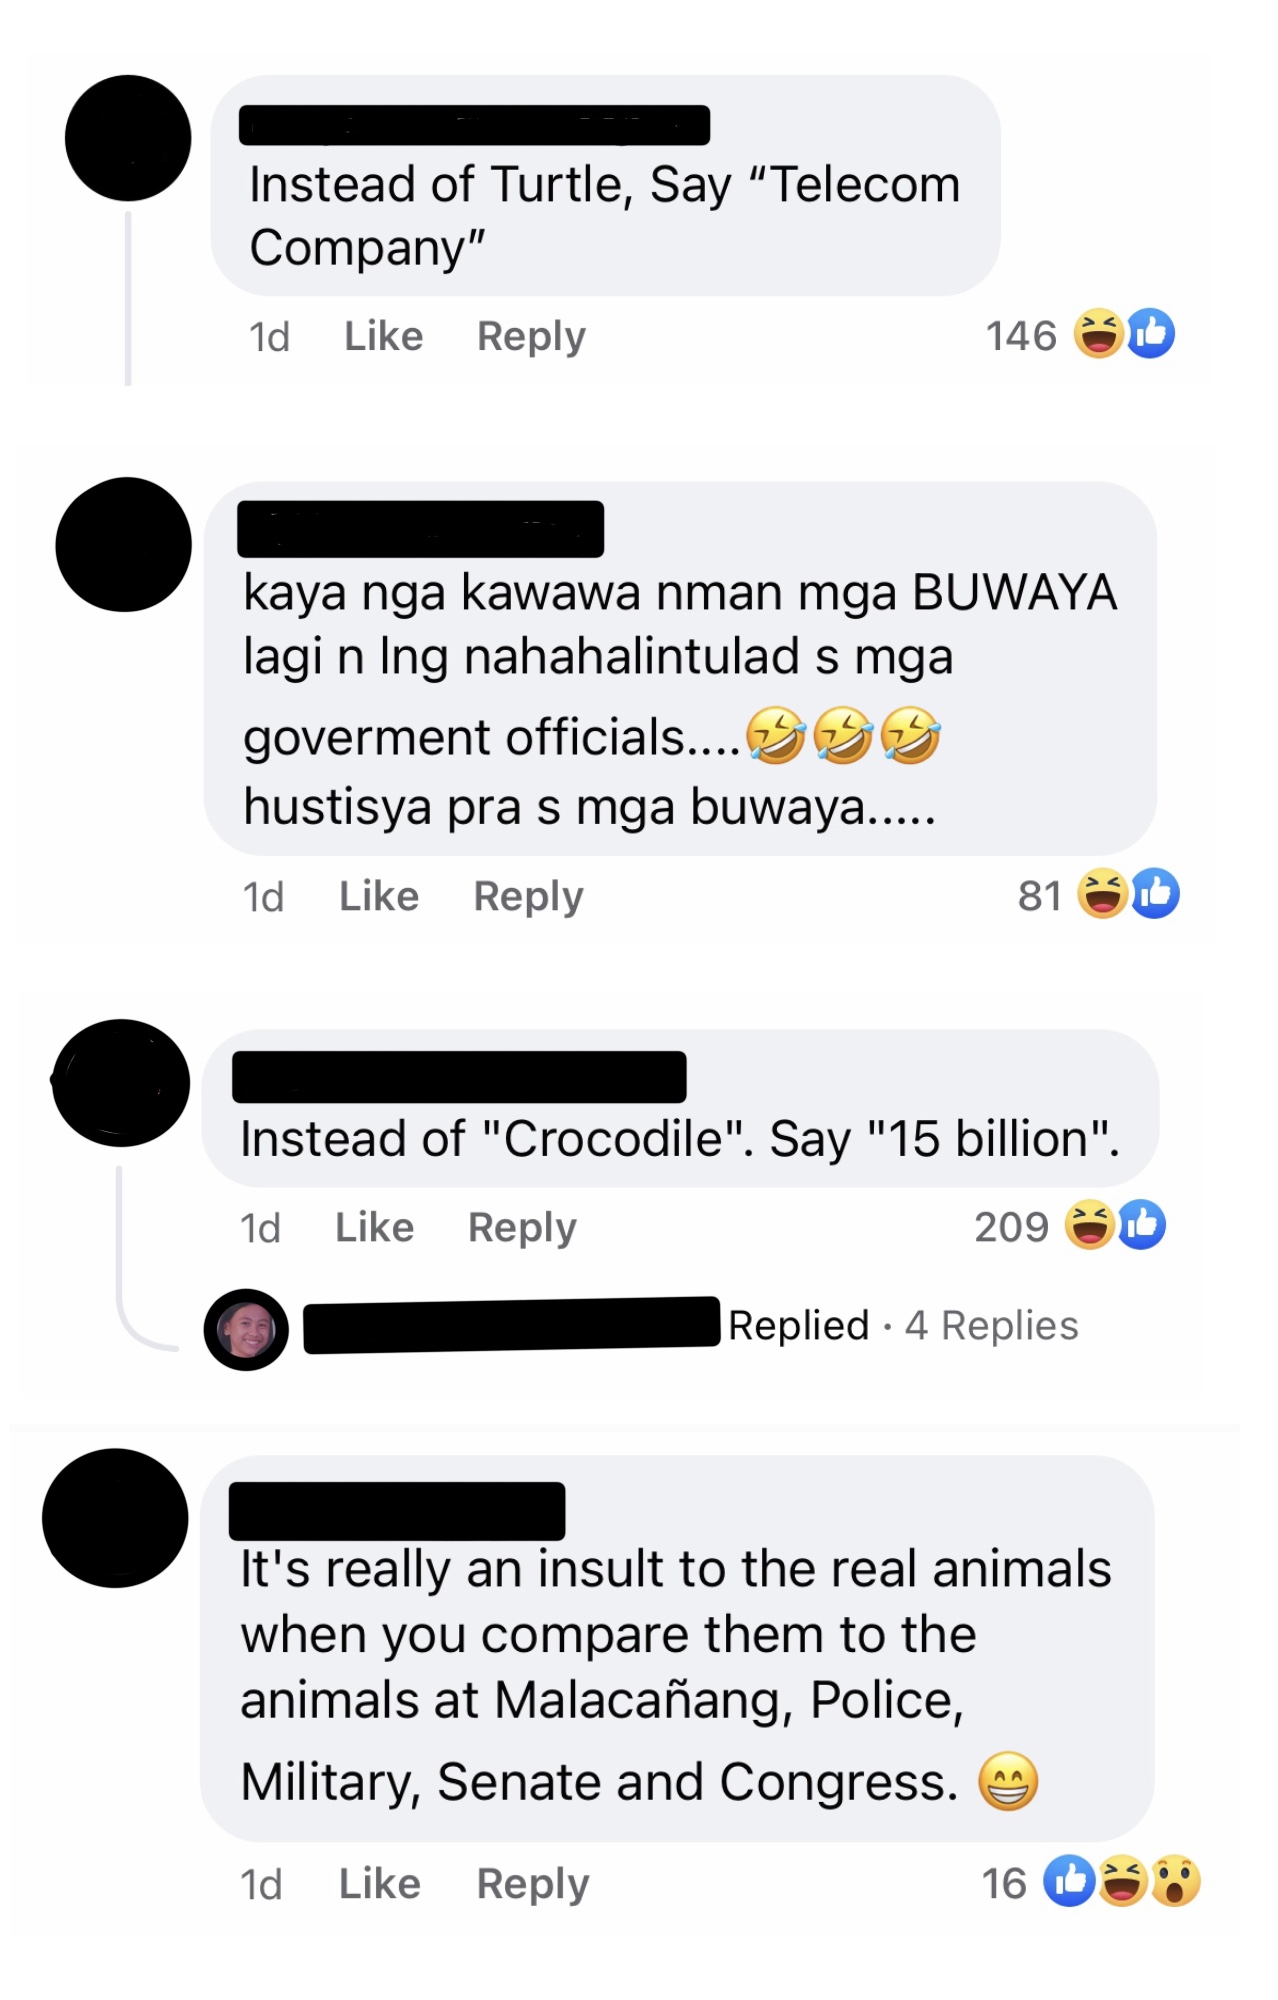Viewport: 1278px width, 2000px height.
Task: Open the reply author's profile picture thumbnail
Action: (246, 1330)
